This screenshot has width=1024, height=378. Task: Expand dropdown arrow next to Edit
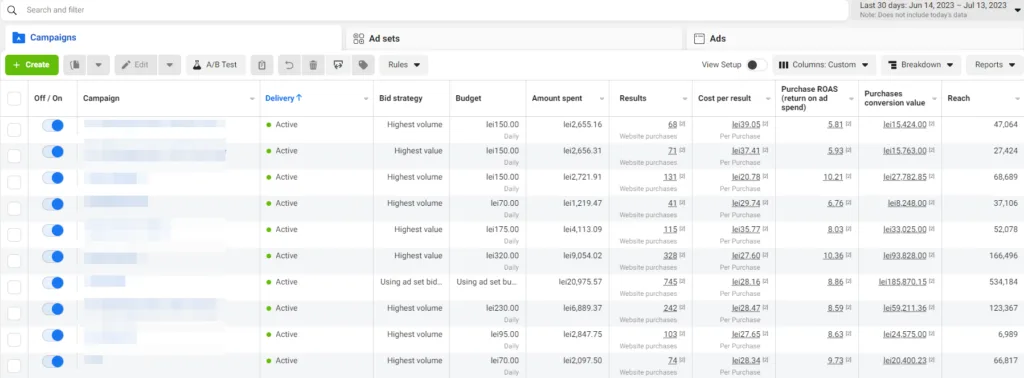pyautogui.click(x=169, y=65)
